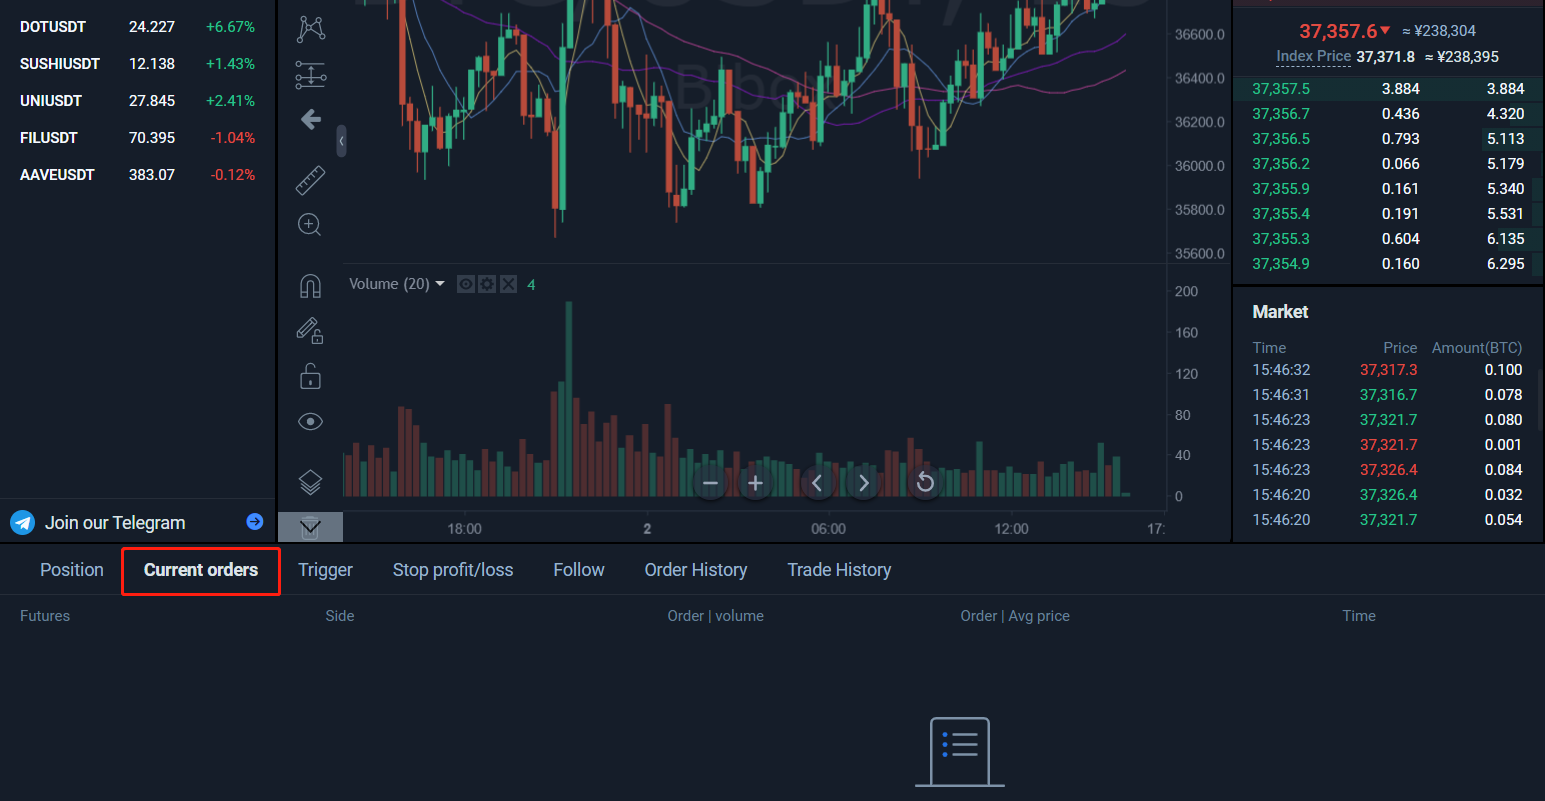Select the projection measurement tool icon

(x=311, y=75)
